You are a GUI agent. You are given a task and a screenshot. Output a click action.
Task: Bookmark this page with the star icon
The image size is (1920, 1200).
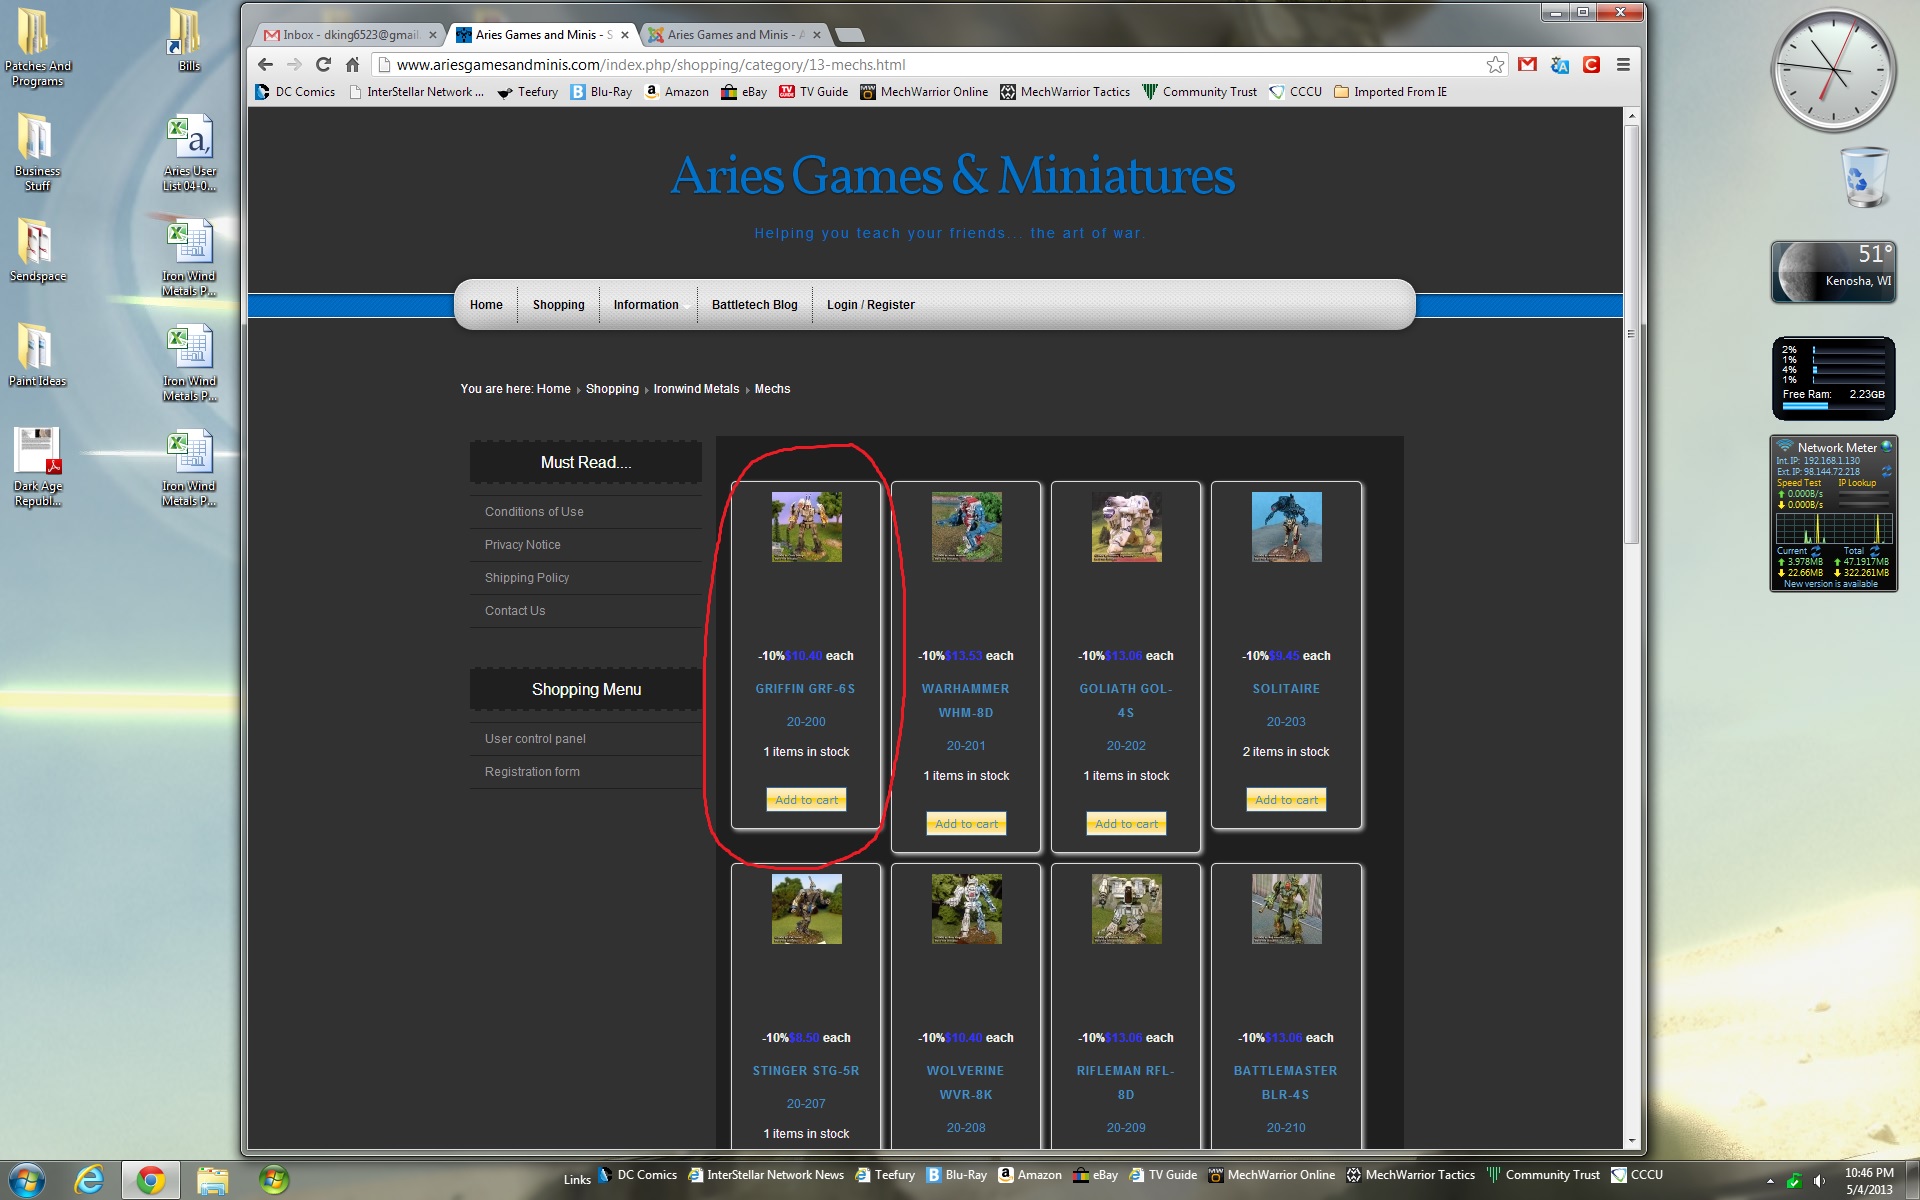pyautogui.click(x=1495, y=65)
